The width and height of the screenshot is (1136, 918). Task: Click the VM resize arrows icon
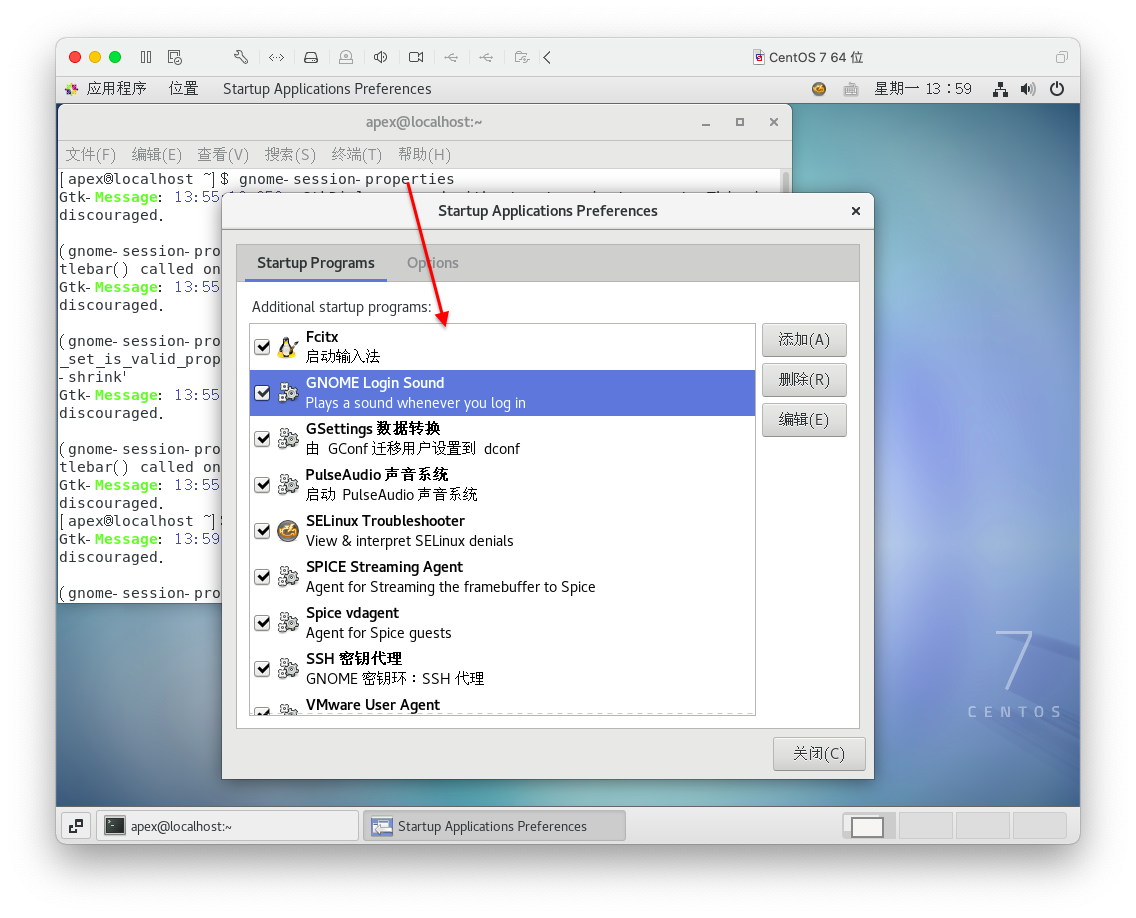(x=276, y=57)
